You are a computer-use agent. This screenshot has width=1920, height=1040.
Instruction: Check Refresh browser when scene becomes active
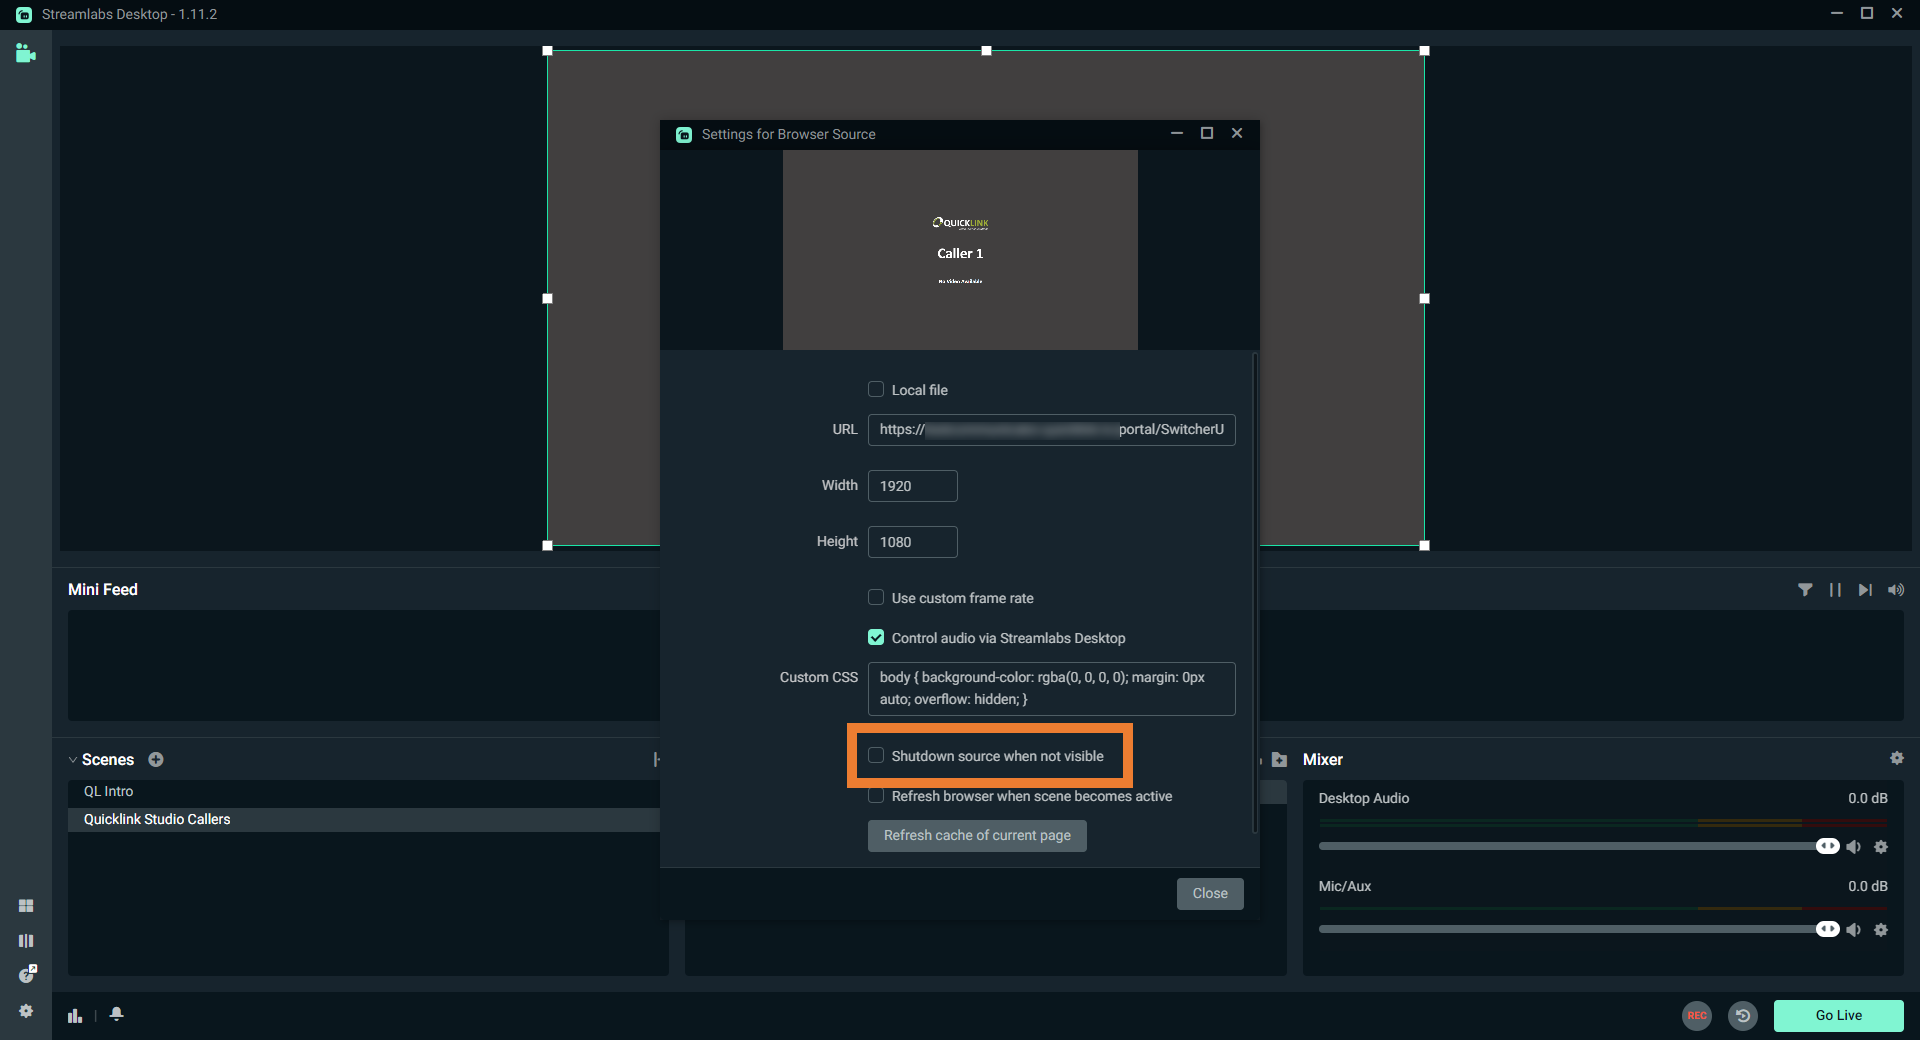(876, 796)
